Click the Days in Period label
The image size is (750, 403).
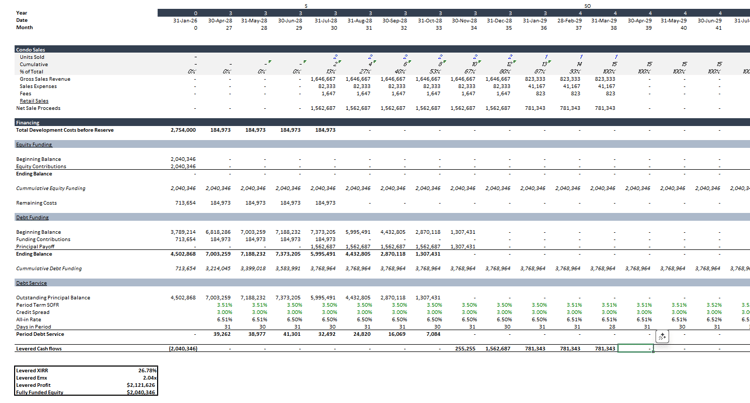33,327
